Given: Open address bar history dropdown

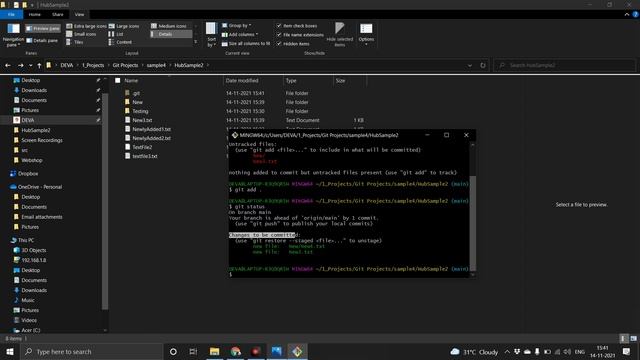Looking at the screenshot, I should pyautogui.click(x=470, y=65).
